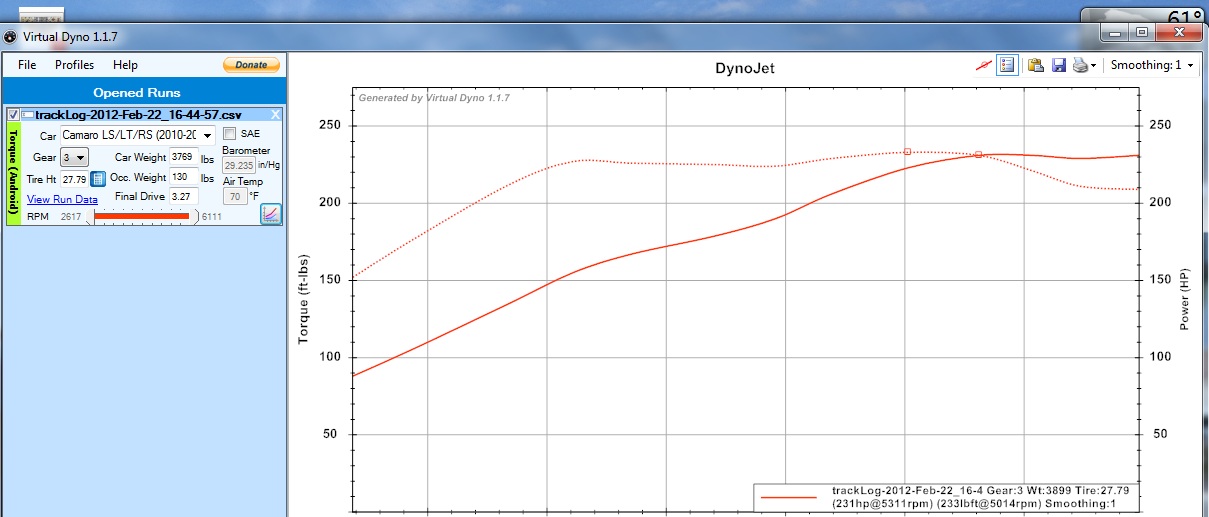Viewport: 1209px width, 517px height.
Task: Click the peak torque marker on graph
Action: [x=907, y=152]
